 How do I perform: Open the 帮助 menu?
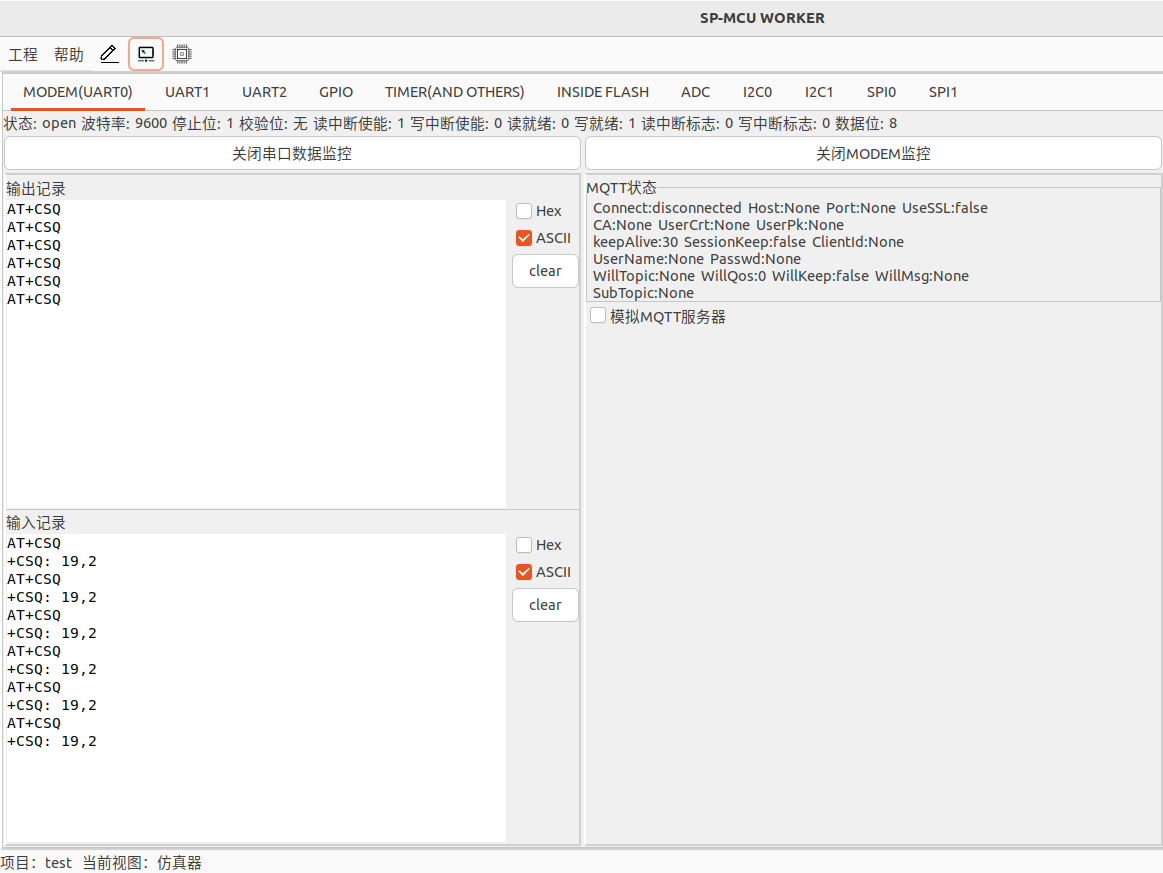(x=69, y=55)
